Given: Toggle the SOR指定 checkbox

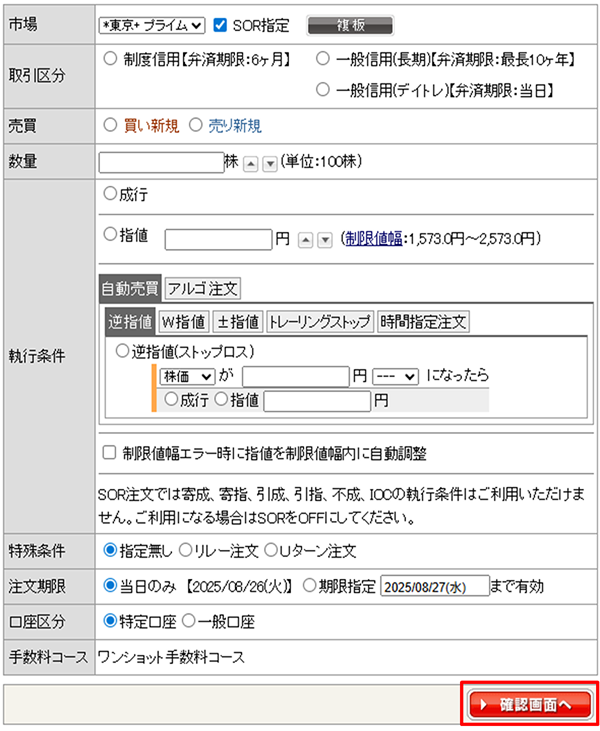Looking at the screenshot, I should pyautogui.click(x=221, y=25).
